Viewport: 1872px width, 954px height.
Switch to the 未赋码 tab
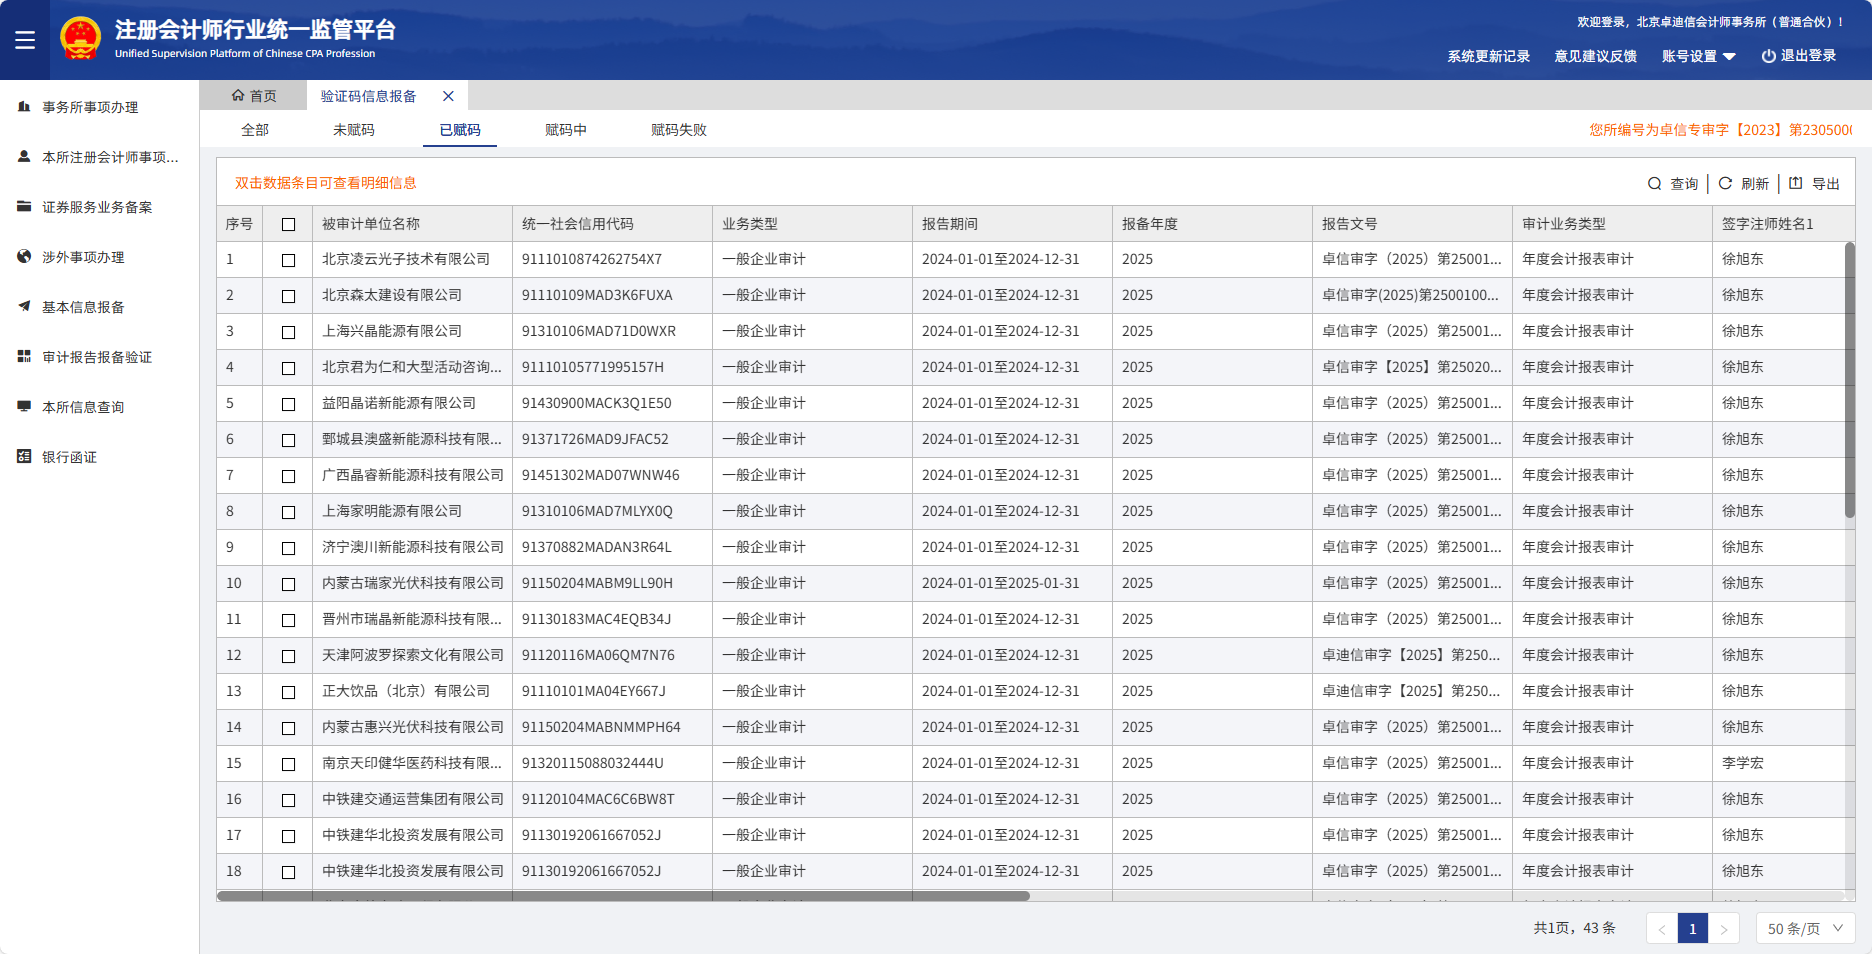coord(353,130)
